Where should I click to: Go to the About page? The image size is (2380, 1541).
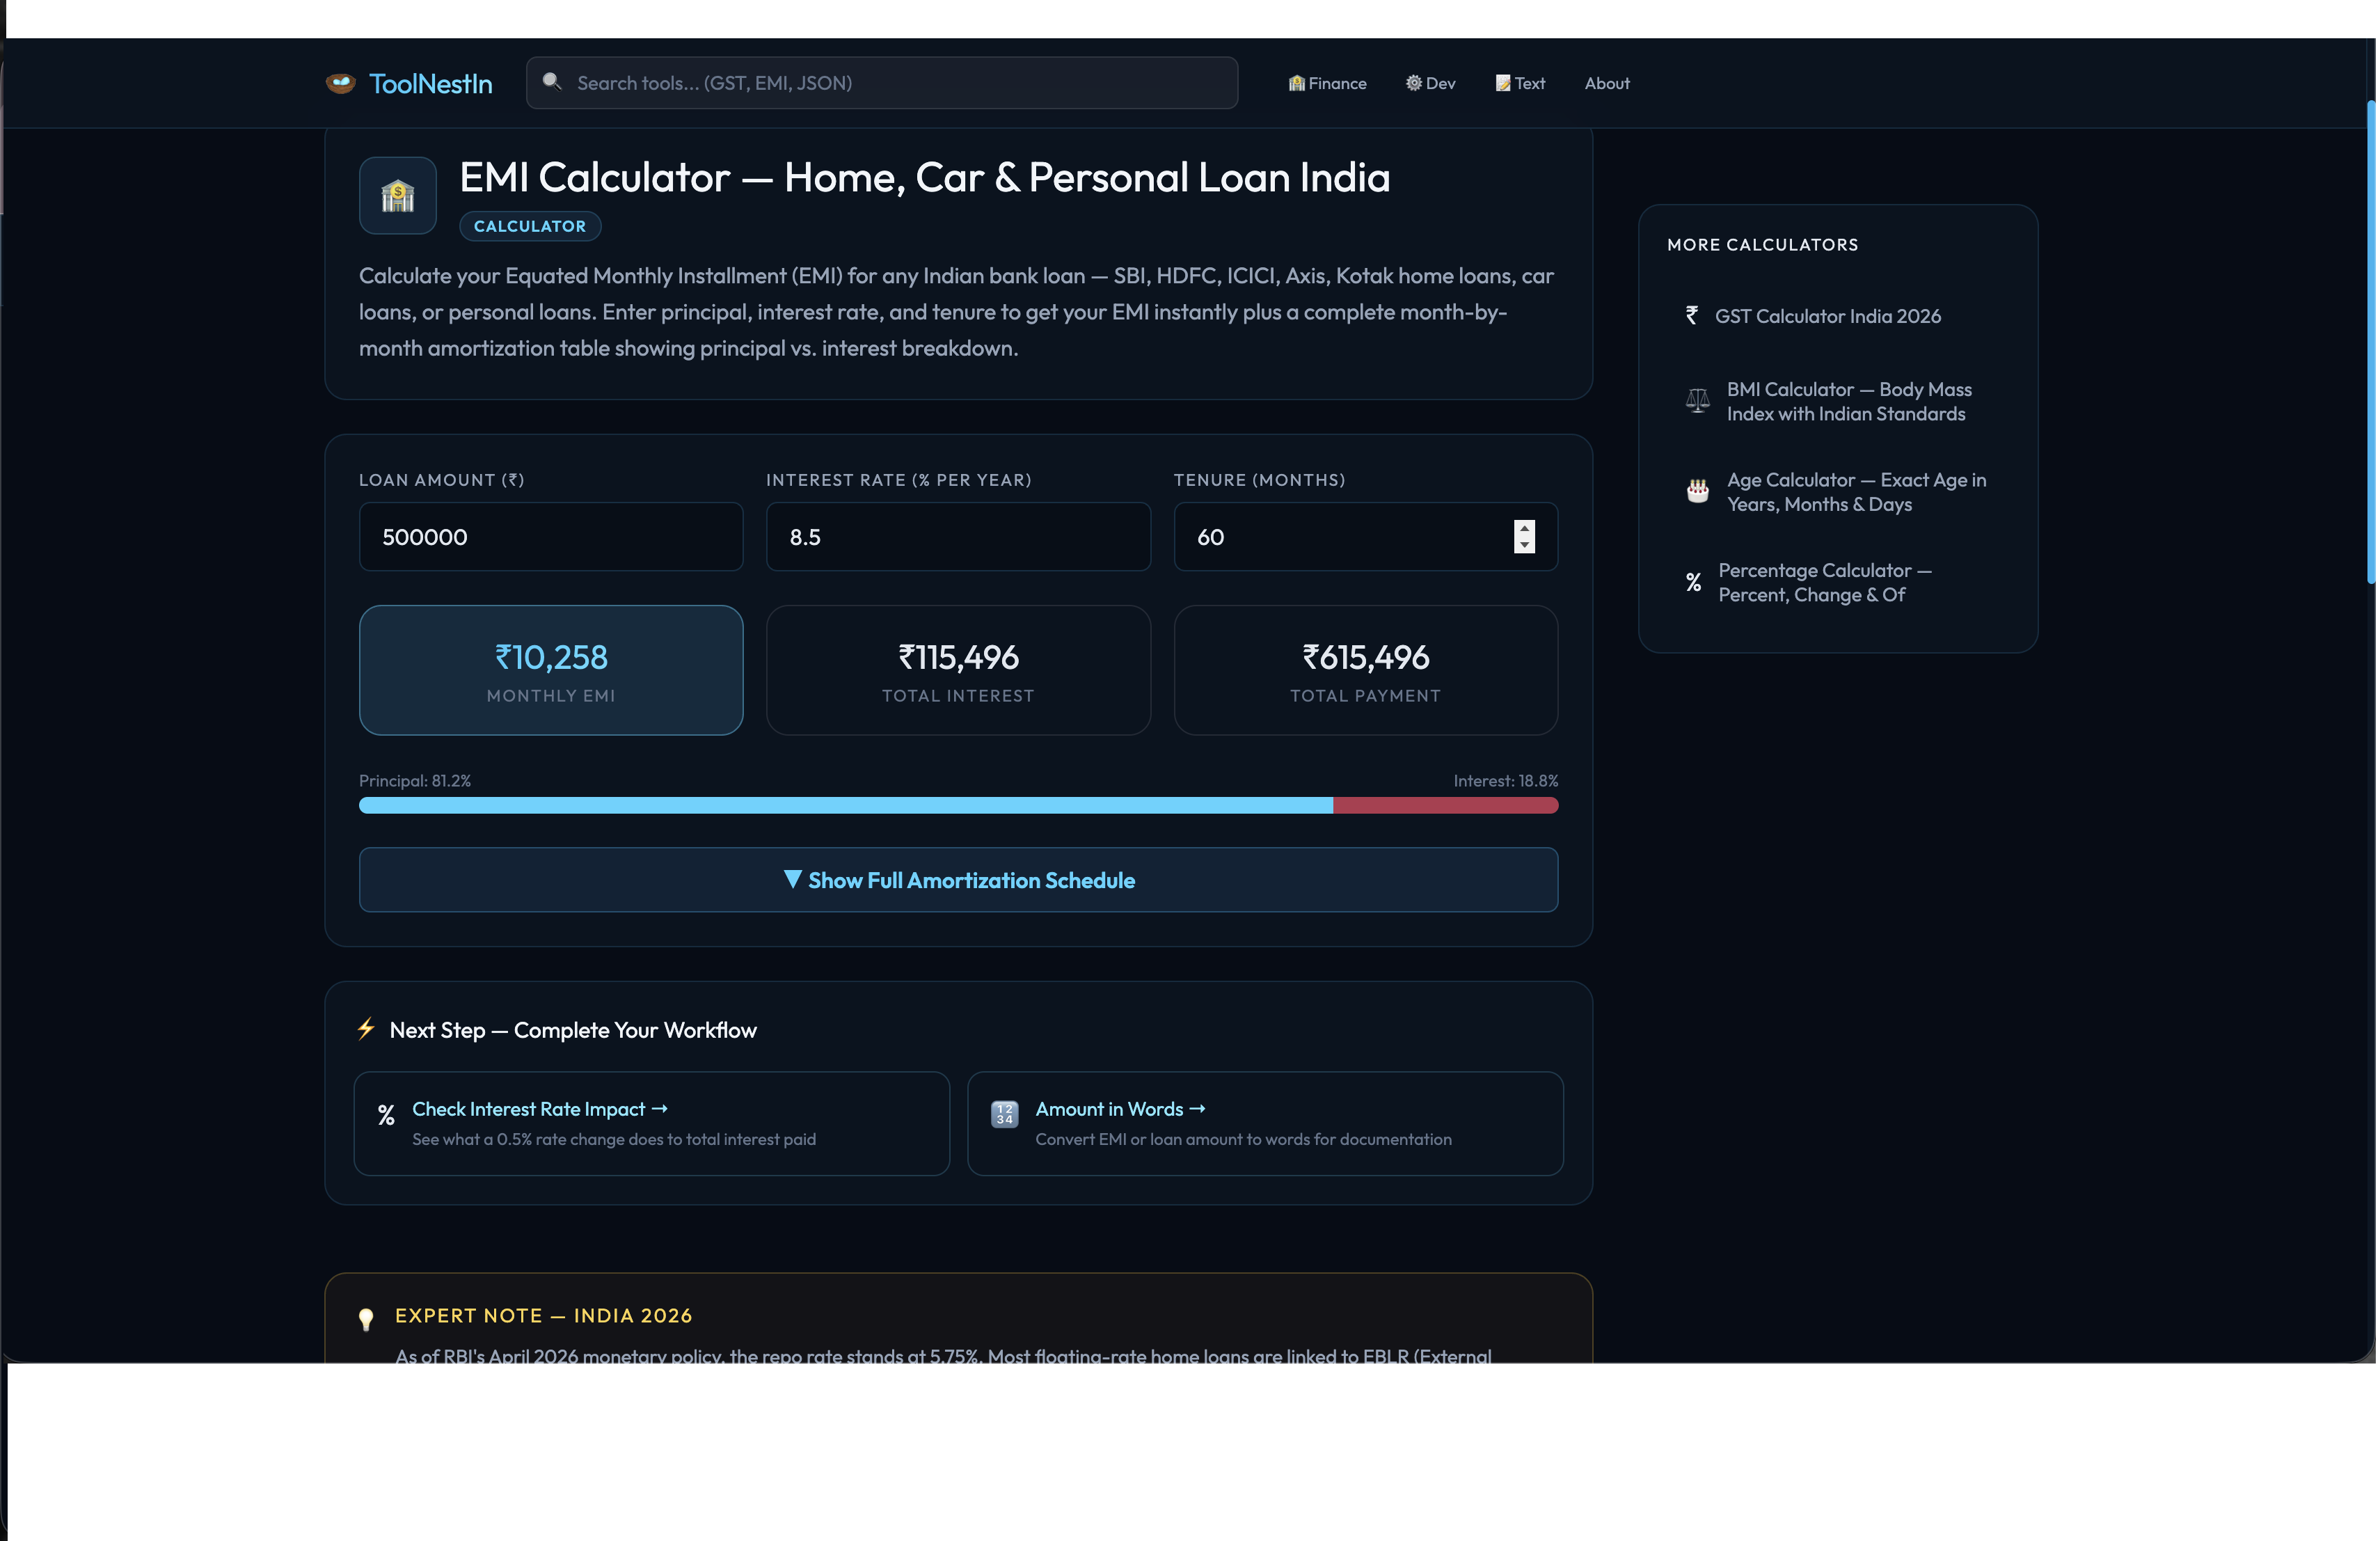click(x=1608, y=83)
